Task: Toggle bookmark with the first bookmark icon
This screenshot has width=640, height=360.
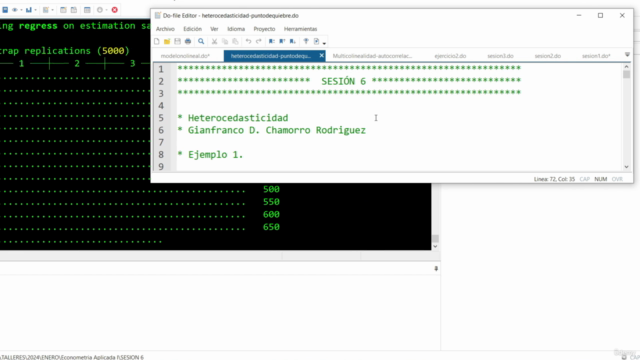Action: [x=271, y=41]
